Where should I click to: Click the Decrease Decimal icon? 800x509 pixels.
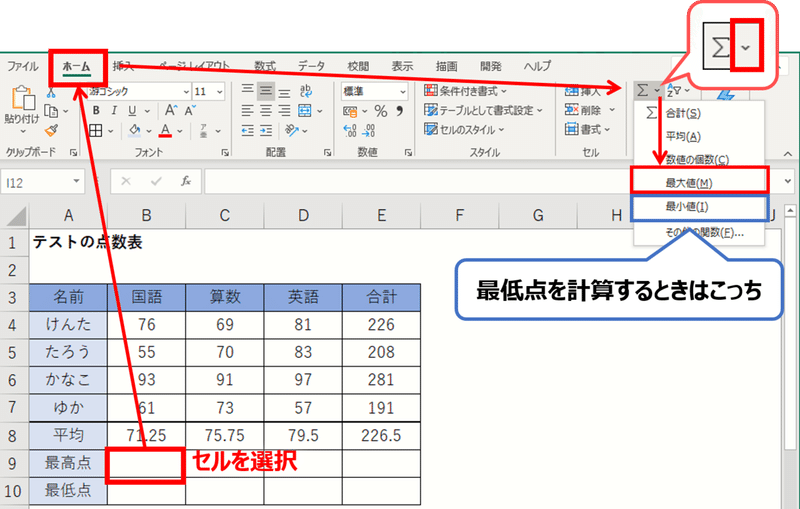coord(369,131)
